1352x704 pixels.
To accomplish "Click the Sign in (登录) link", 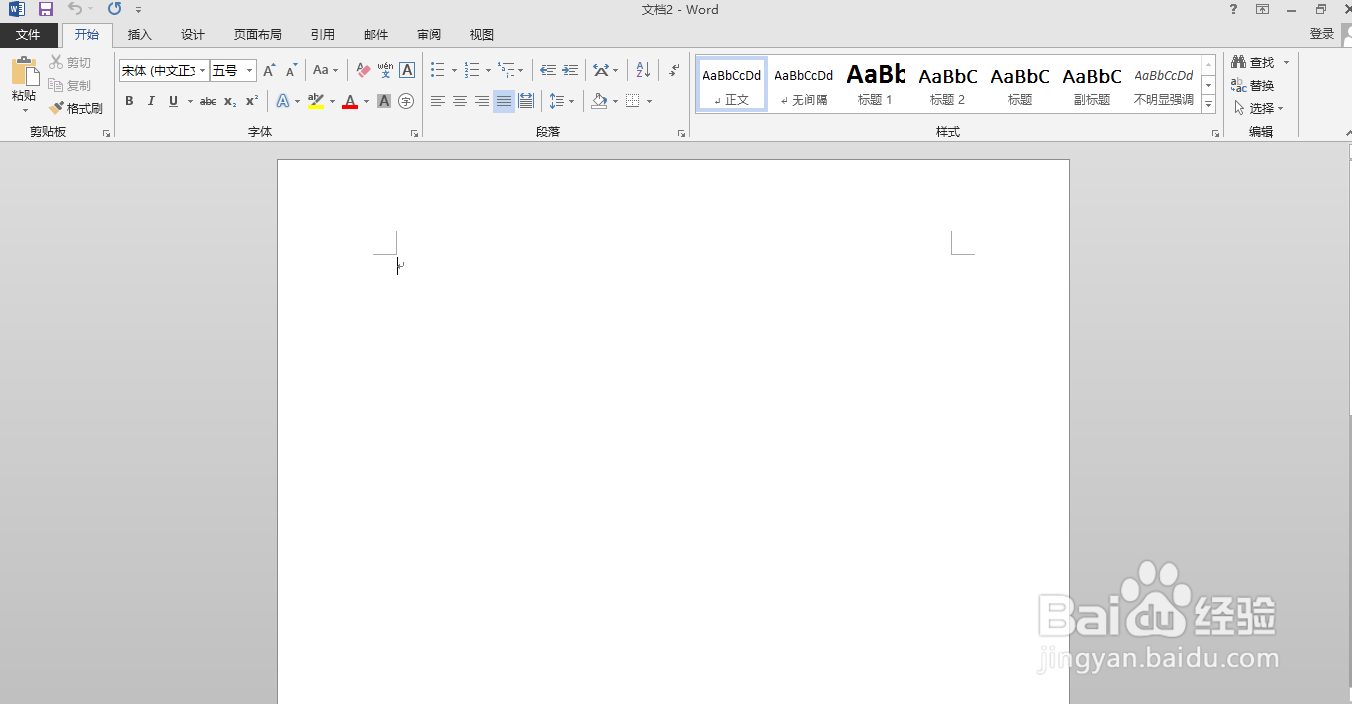I will [x=1322, y=34].
